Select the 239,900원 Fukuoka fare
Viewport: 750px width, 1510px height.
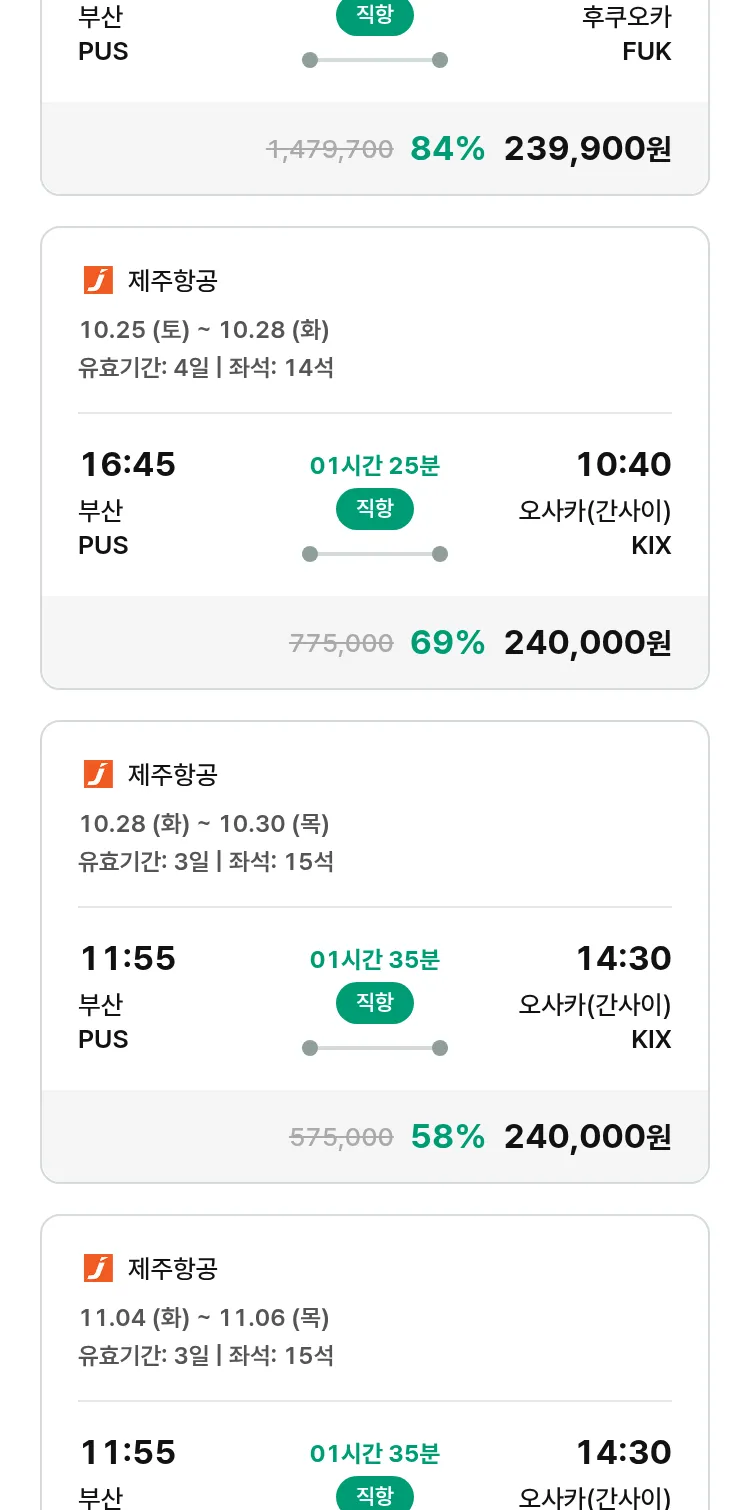[587, 149]
